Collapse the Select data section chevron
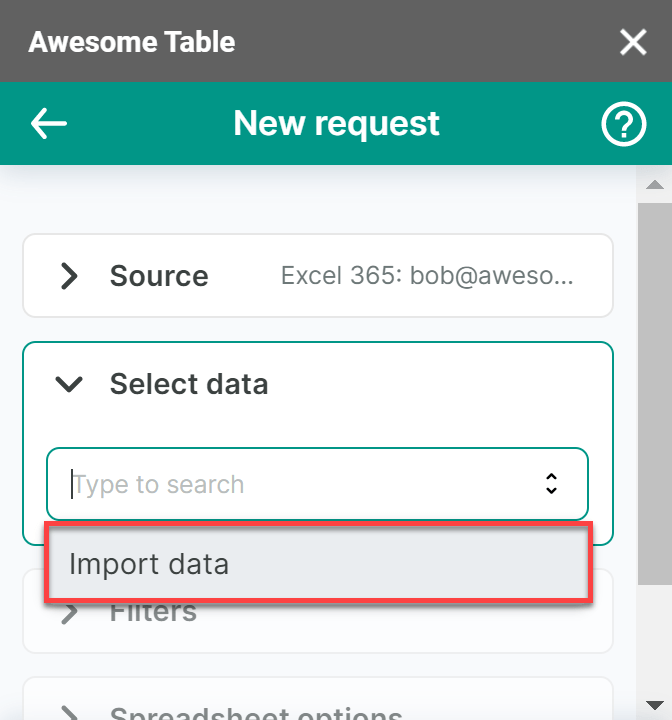This screenshot has height=720, width=672. (69, 384)
